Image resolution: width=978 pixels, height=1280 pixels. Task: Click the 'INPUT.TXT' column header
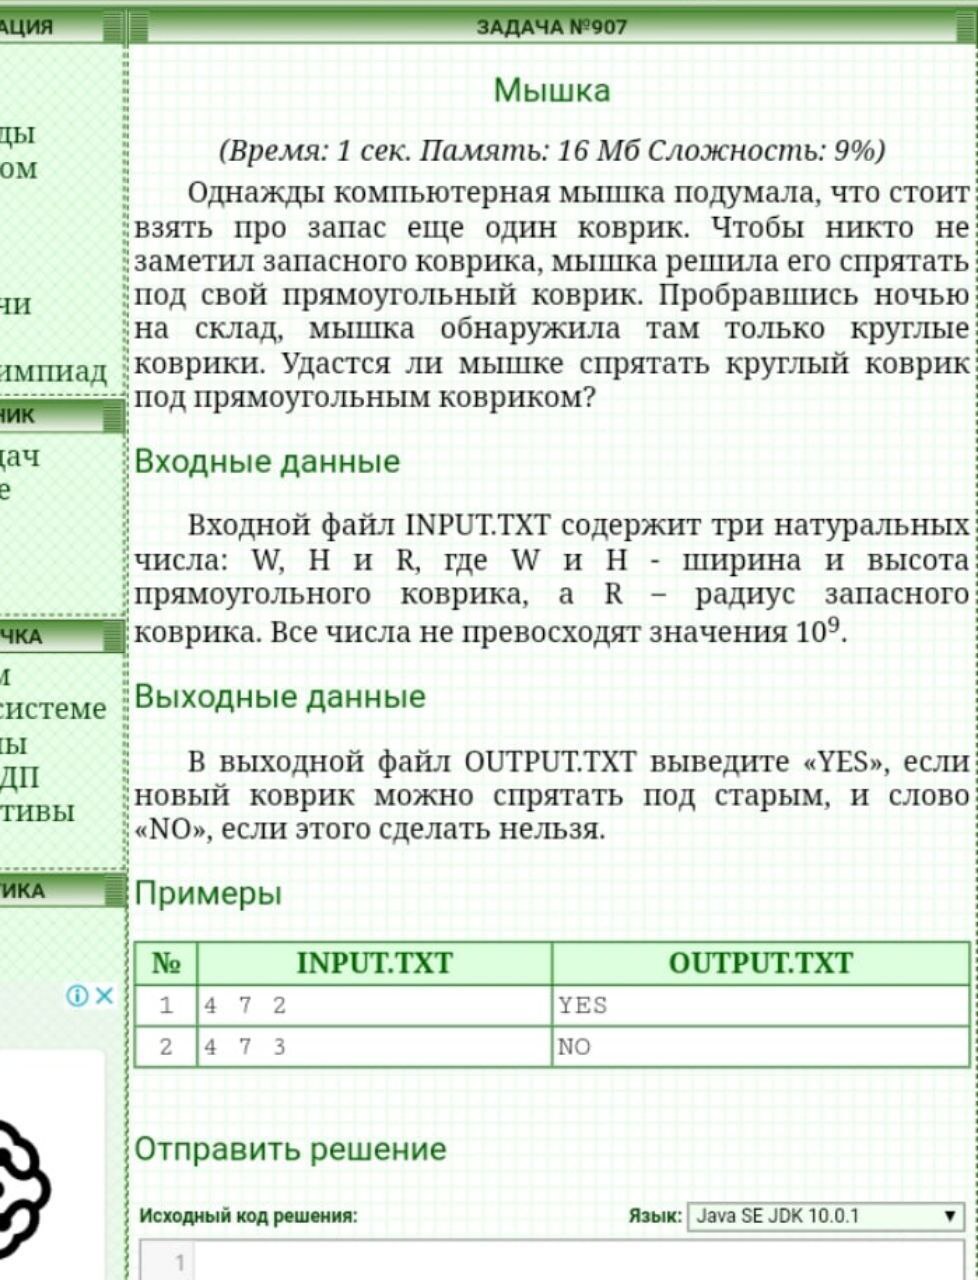point(374,963)
